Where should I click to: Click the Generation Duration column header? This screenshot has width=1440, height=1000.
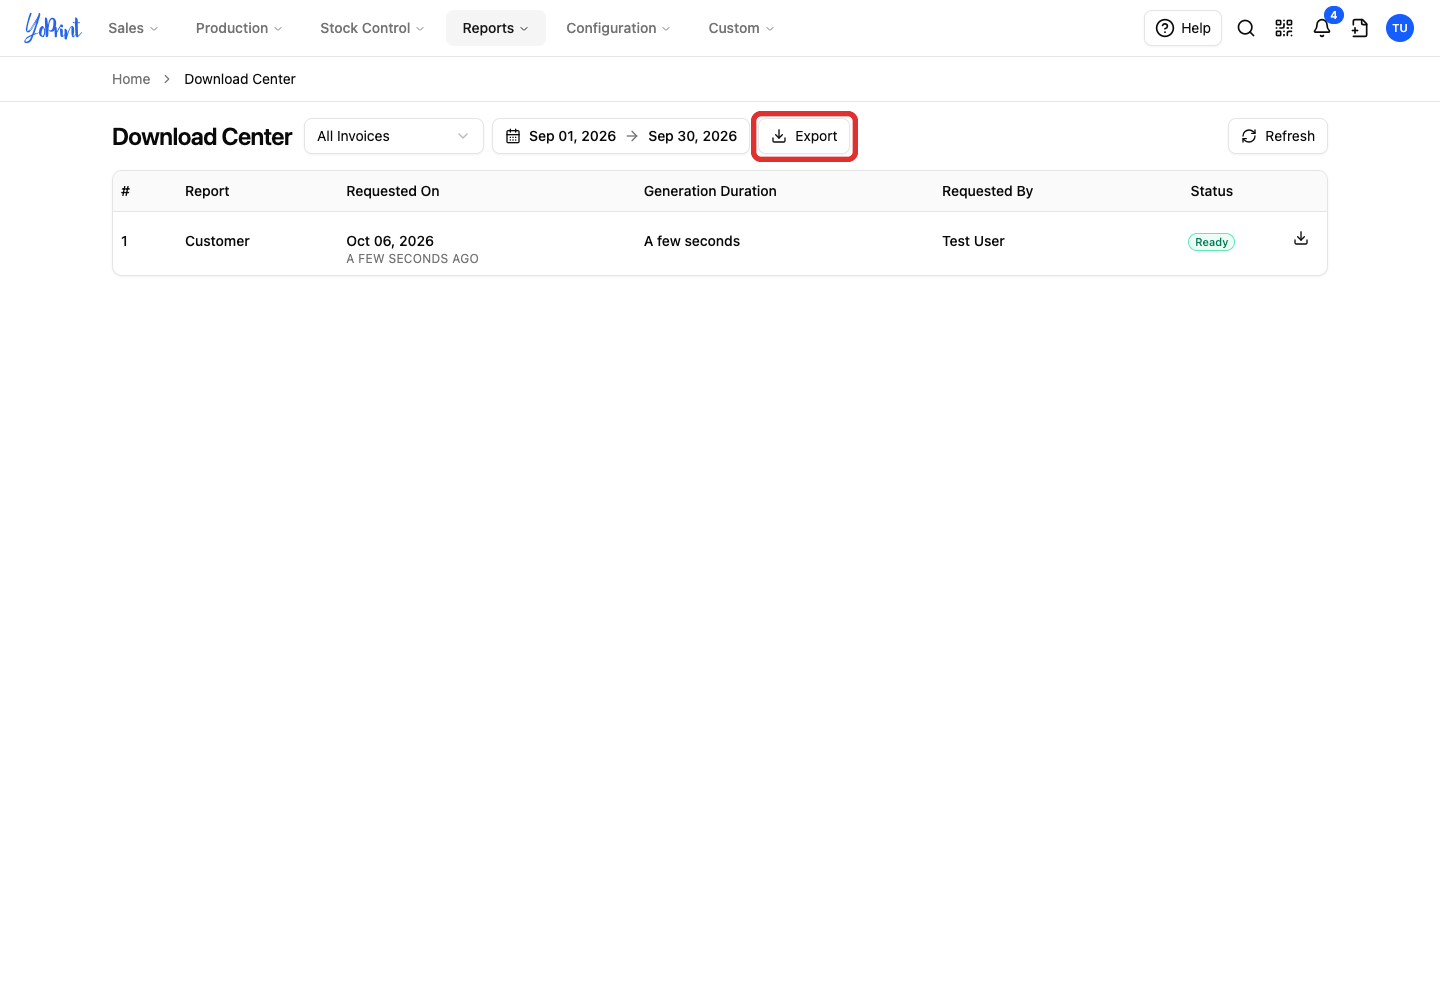click(x=710, y=191)
